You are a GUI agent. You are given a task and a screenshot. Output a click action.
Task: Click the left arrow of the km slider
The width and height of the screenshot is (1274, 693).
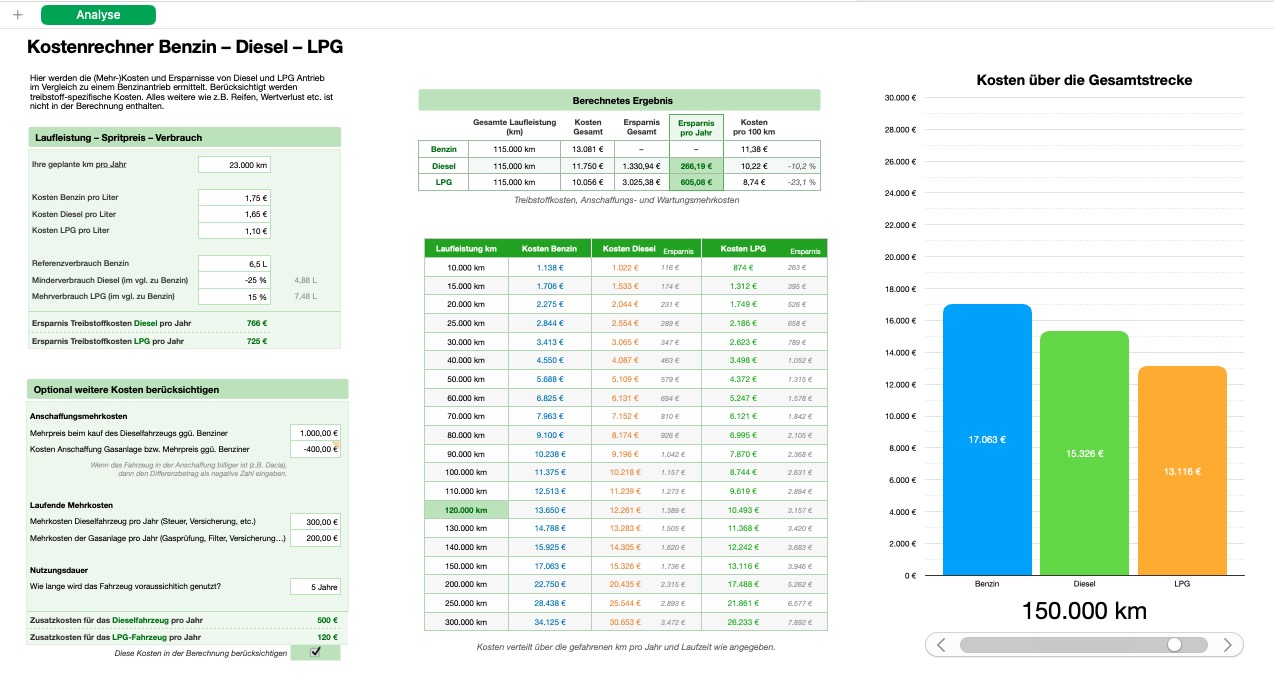941,645
